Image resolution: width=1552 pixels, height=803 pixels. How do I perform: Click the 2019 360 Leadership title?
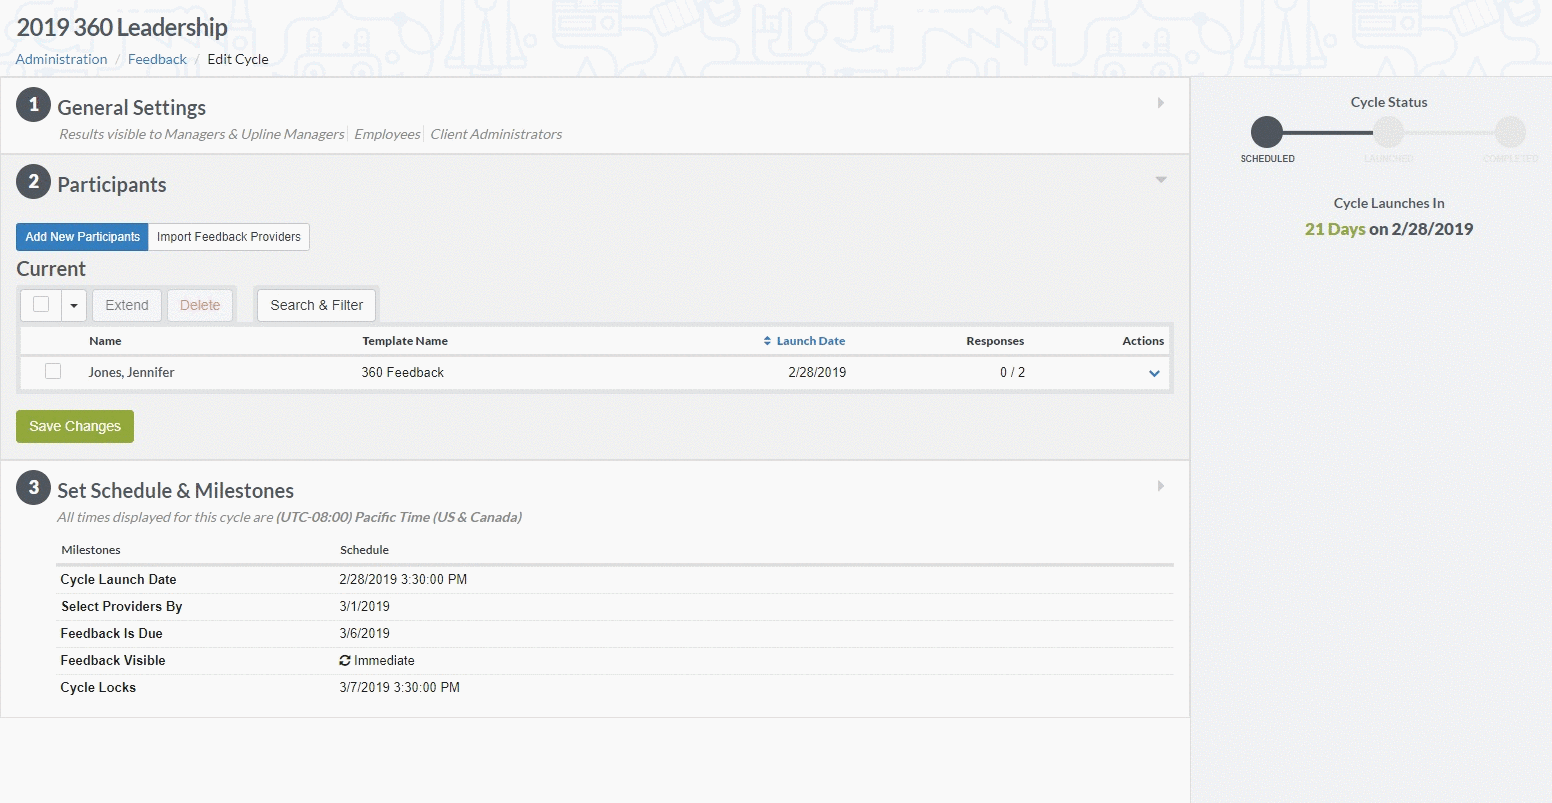point(122,28)
